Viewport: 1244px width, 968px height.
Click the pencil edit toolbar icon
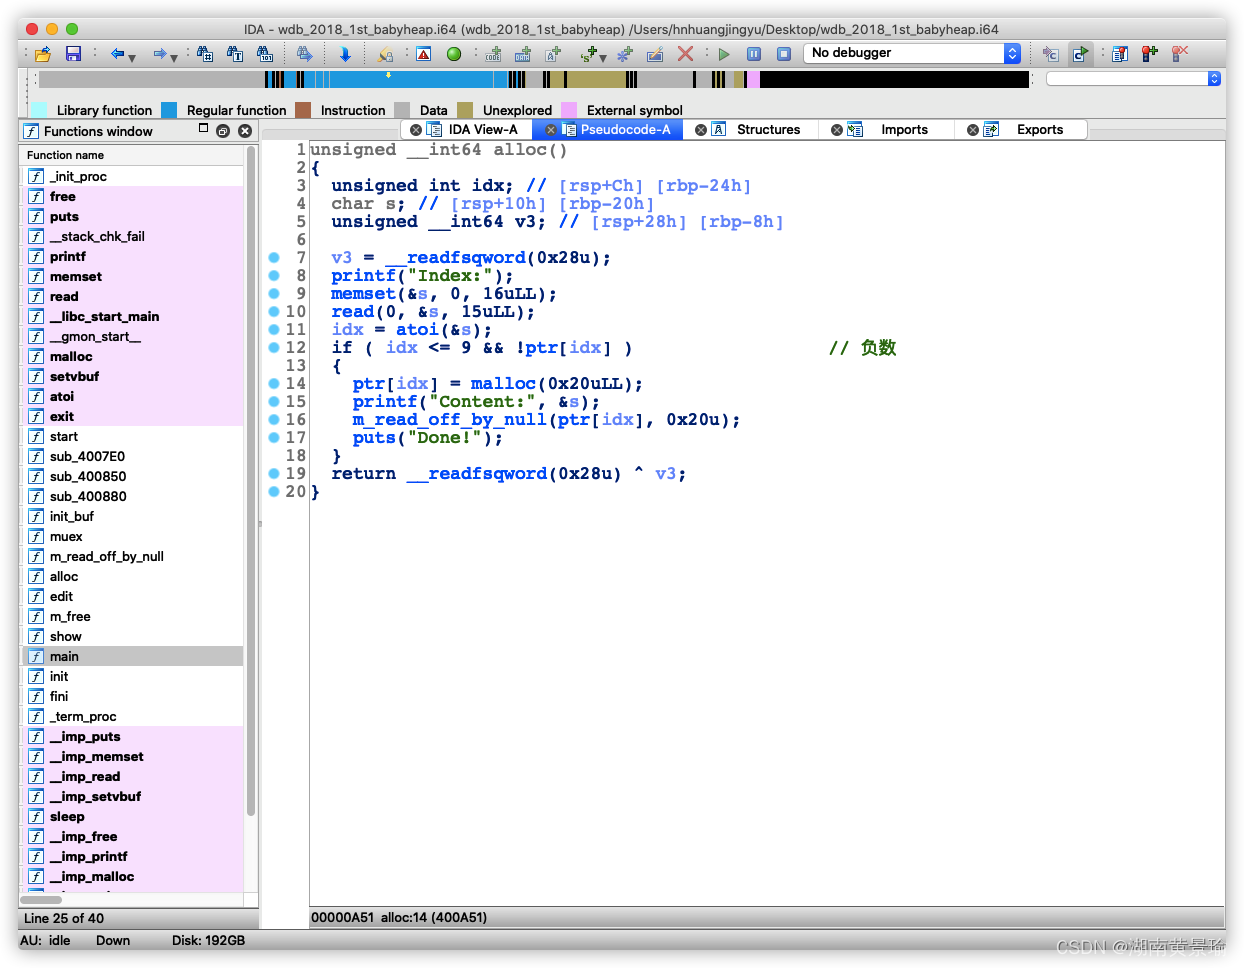655,54
